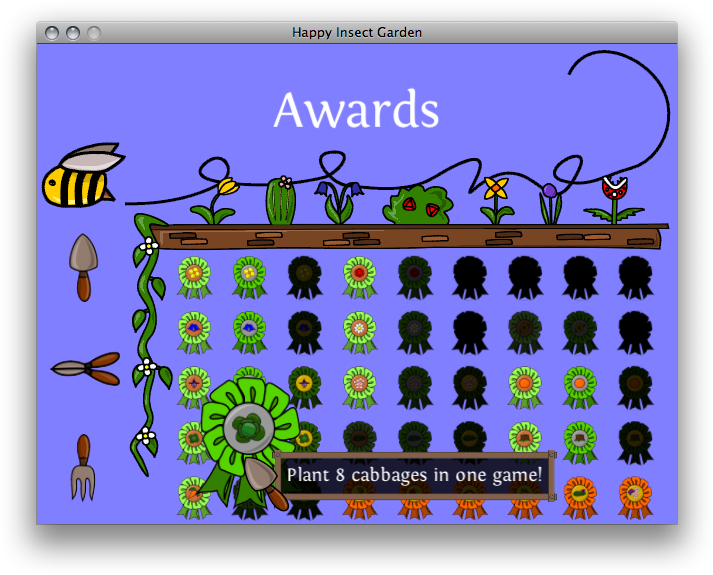This screenshot has height=575, width=713.
Task: Click the purple bulb flower
Action: (550, 203)
